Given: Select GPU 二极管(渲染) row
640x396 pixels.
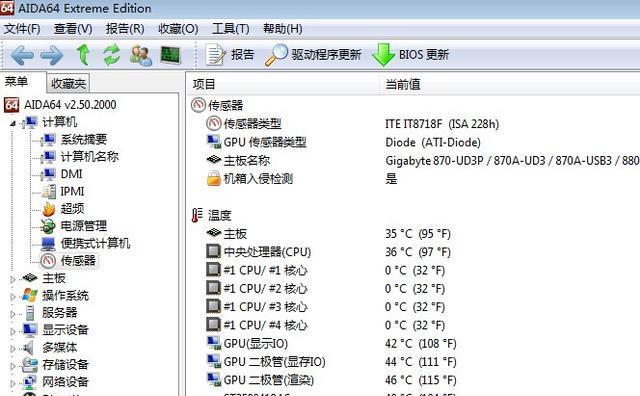Looking at the screenshot, I should 414,380.
